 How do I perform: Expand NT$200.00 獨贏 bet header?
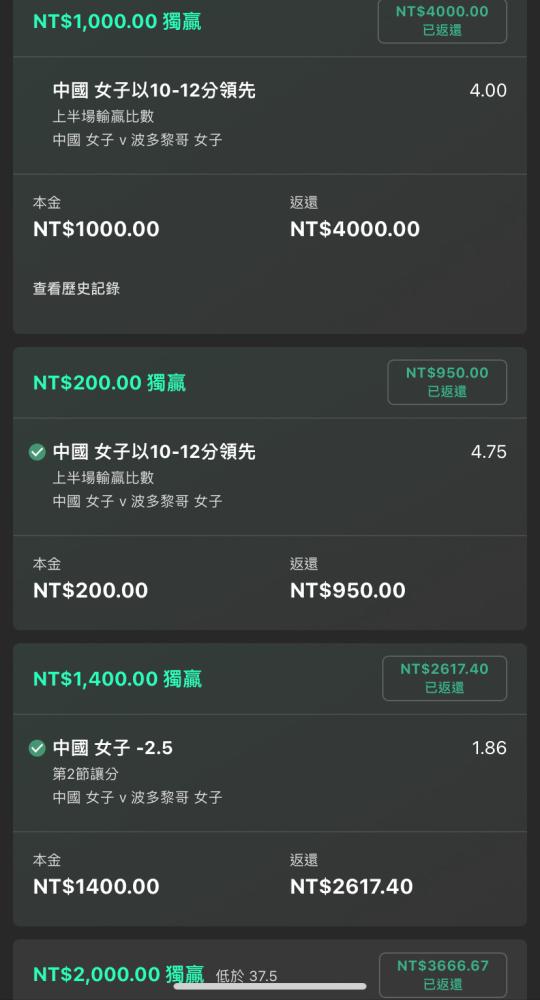click(x=109, y=383)
